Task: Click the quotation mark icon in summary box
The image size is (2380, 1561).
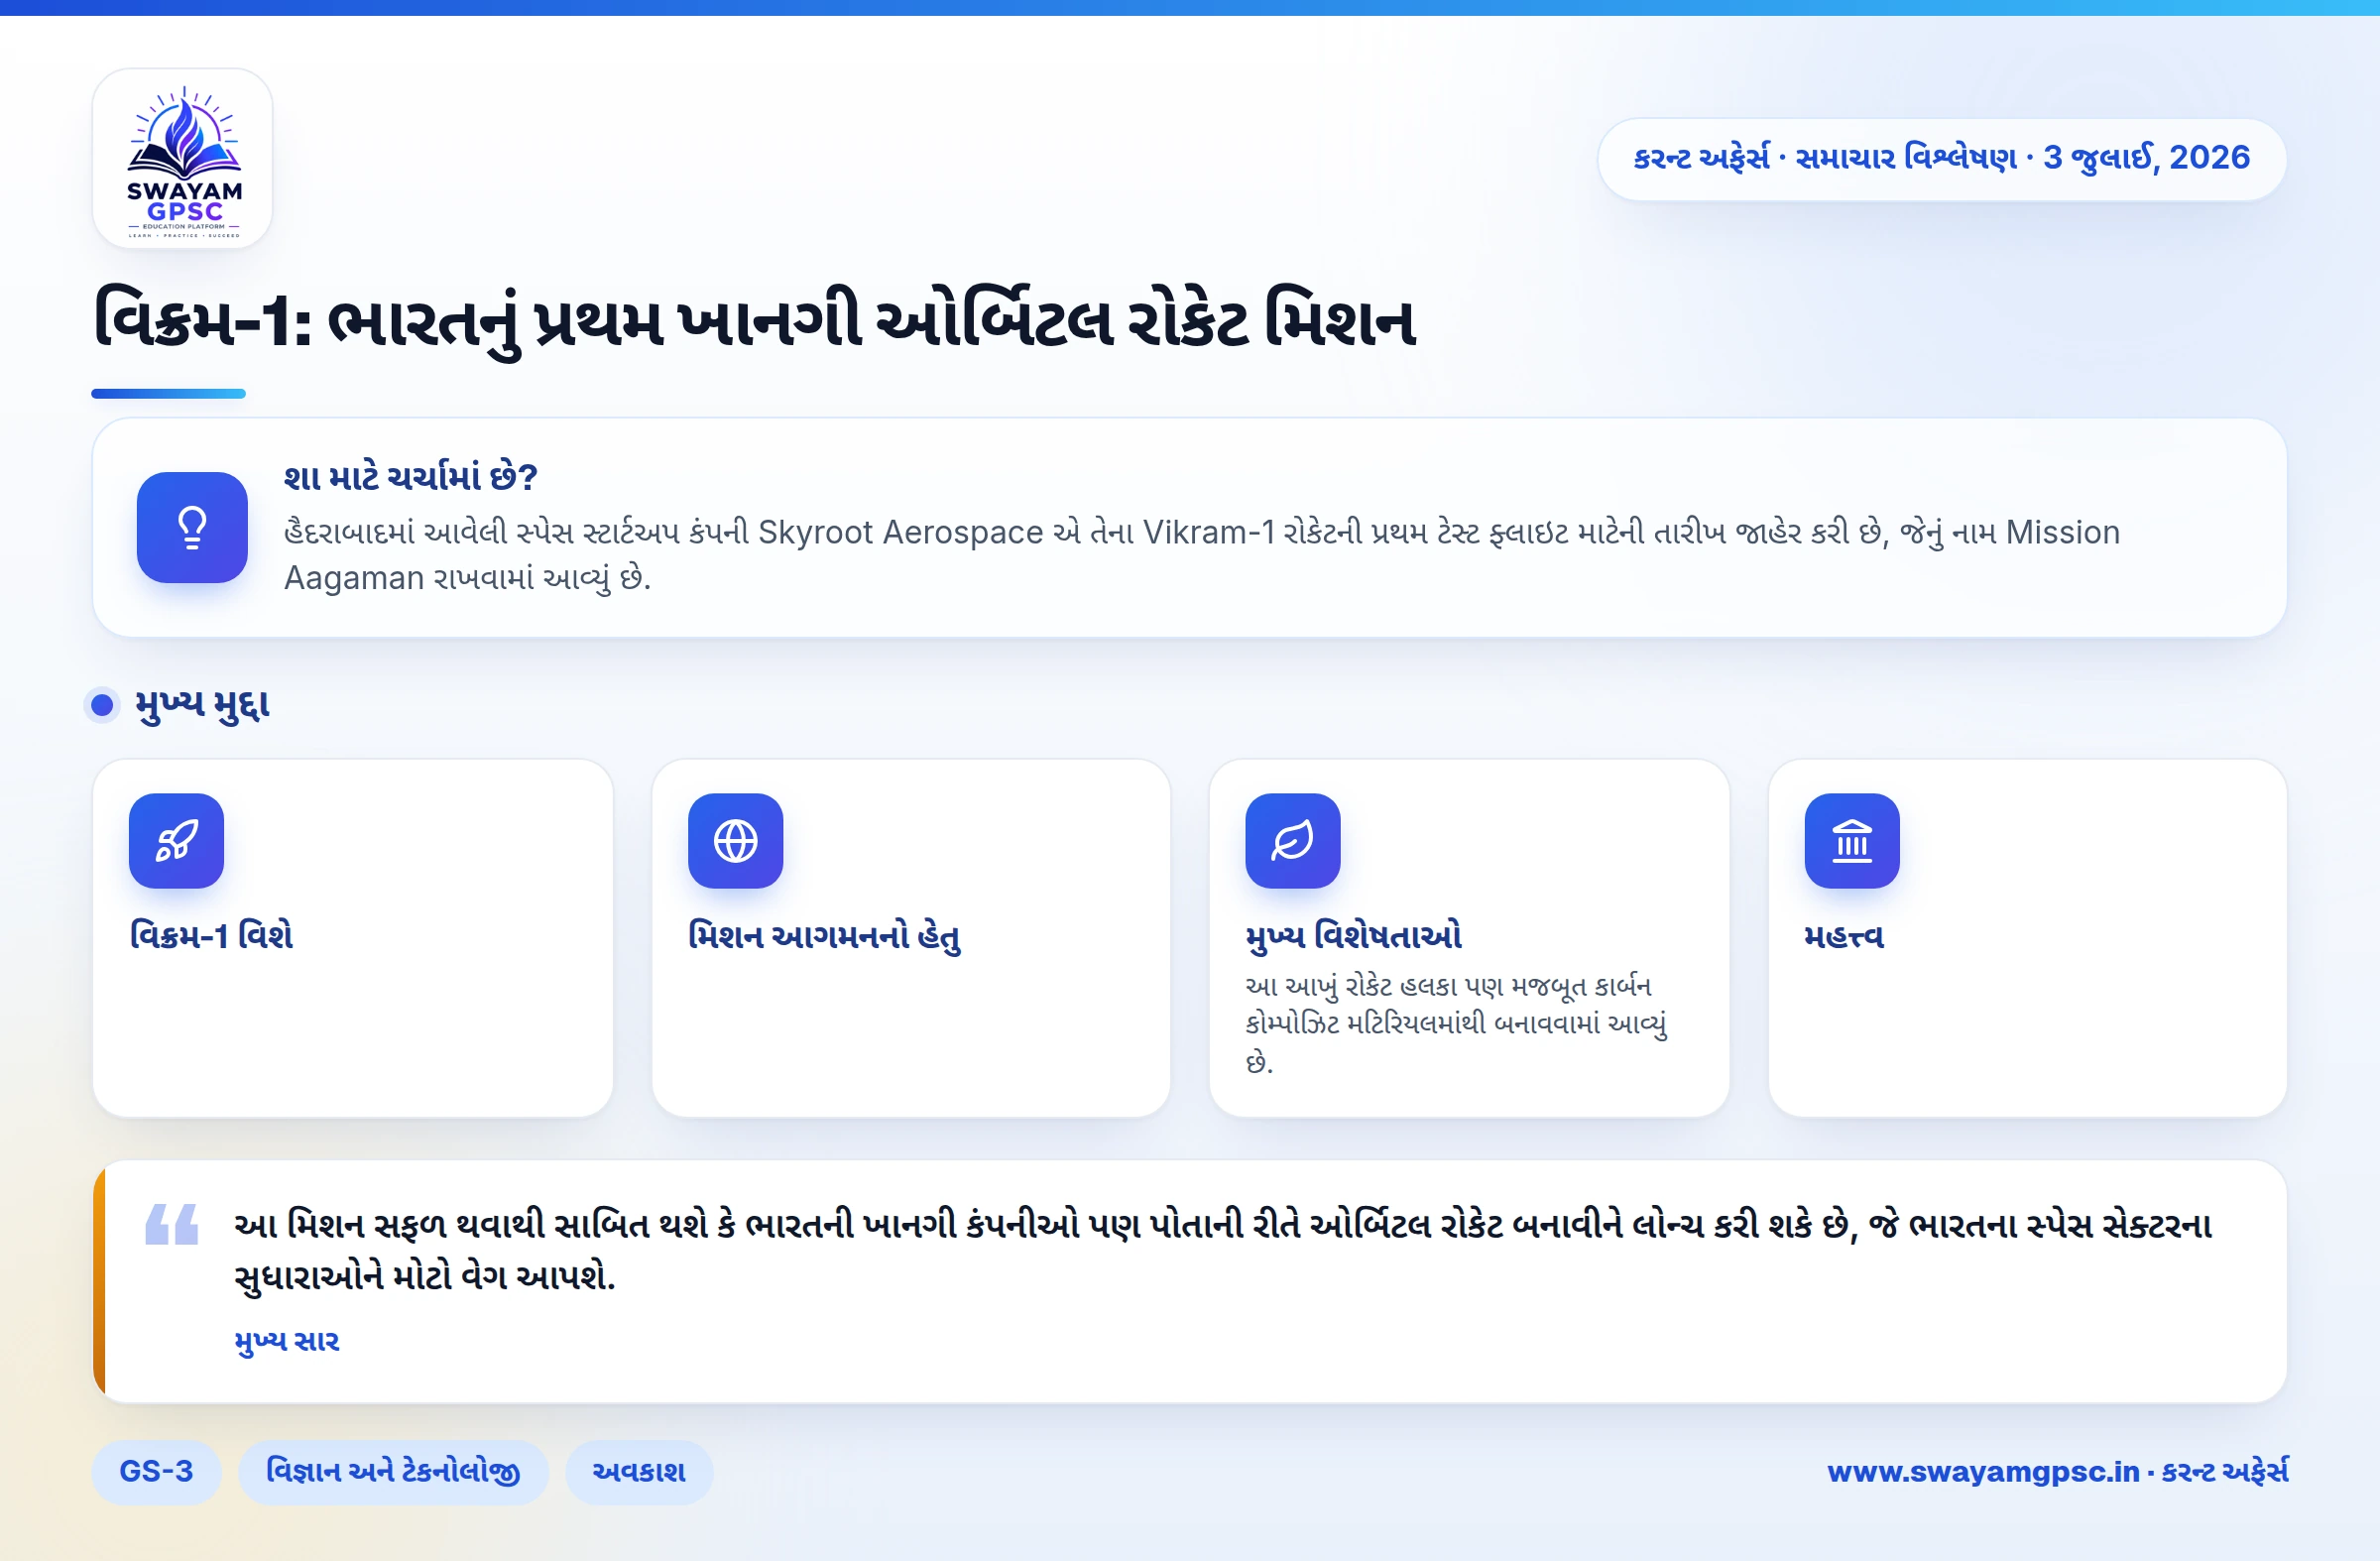Action: (x=172, y=1224)
